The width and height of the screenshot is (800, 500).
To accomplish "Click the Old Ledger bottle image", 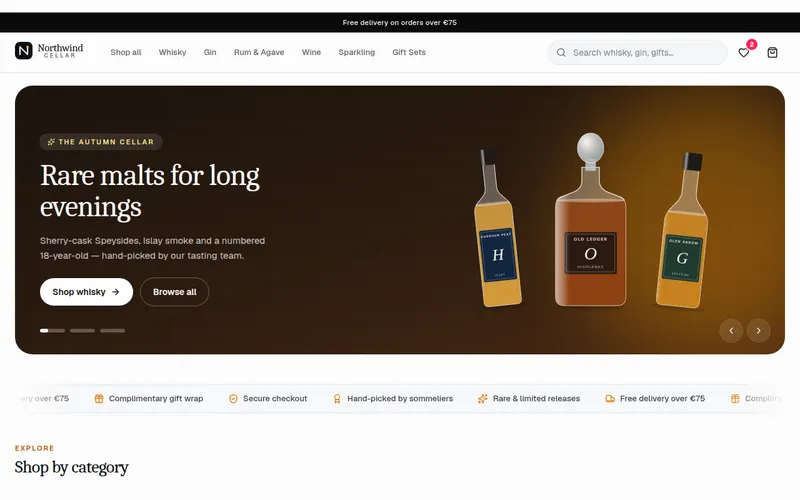I will pyautogui.click(x=590, y=220).
